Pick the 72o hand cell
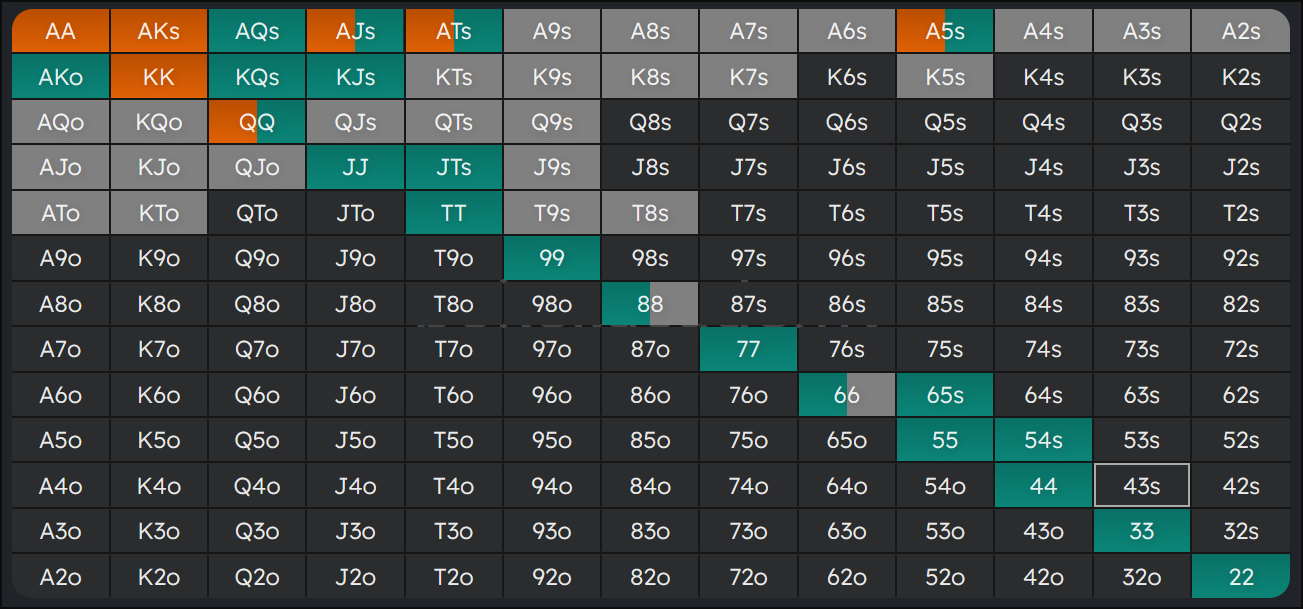 (748, 577)
